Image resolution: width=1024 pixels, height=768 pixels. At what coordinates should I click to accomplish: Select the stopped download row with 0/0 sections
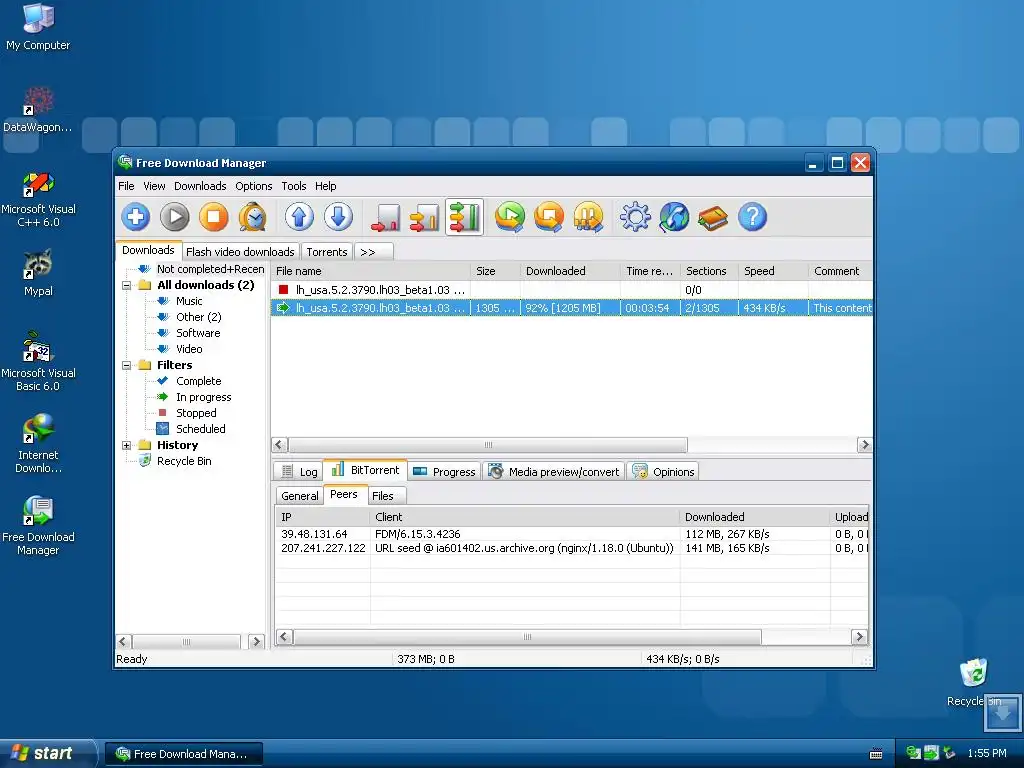pos(571,290)
